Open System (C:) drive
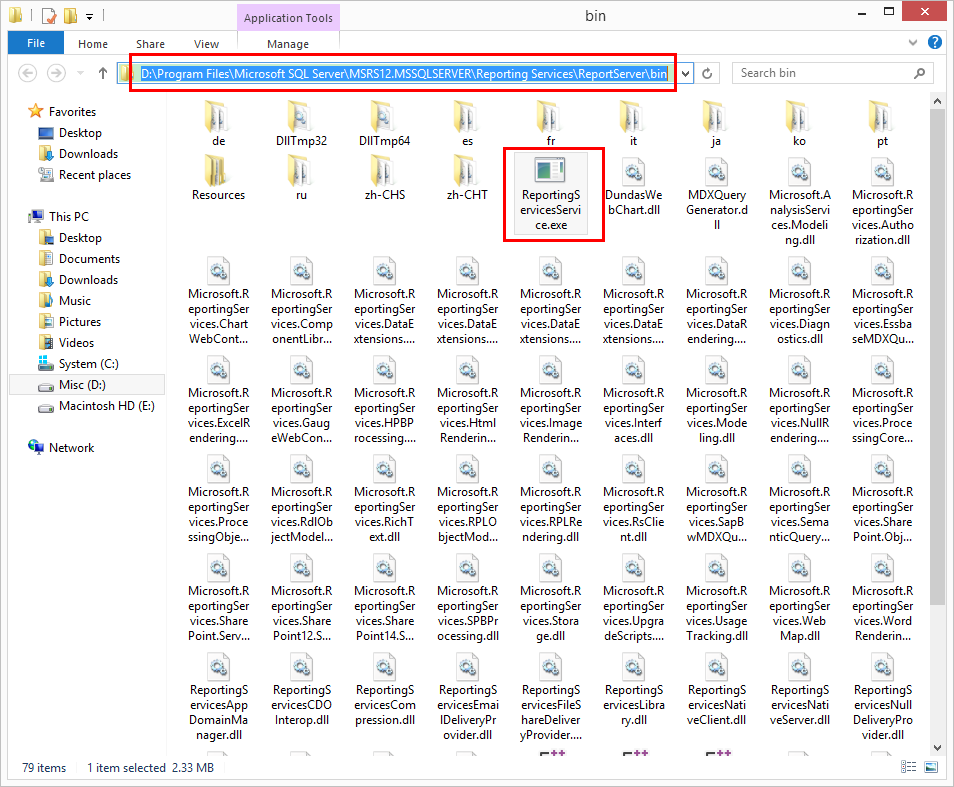 pyautogui.click(x=88, y=364)
